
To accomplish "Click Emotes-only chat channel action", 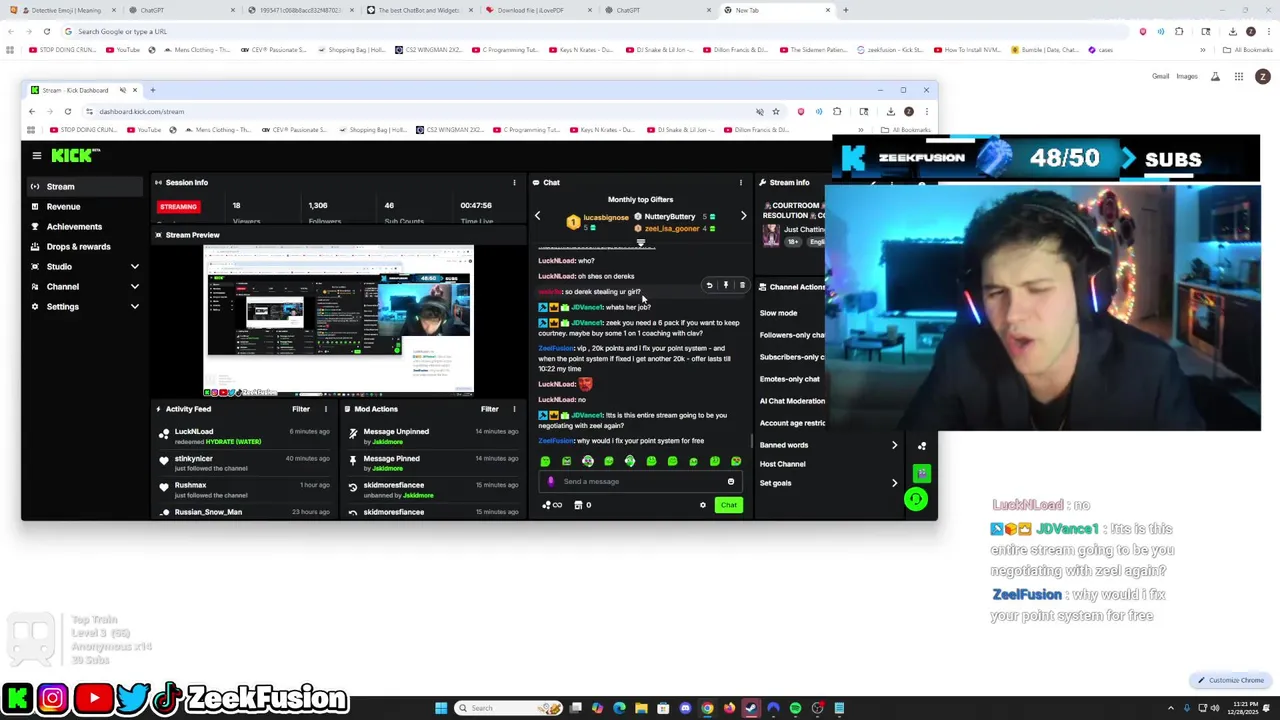I will [x=789, y=379].
